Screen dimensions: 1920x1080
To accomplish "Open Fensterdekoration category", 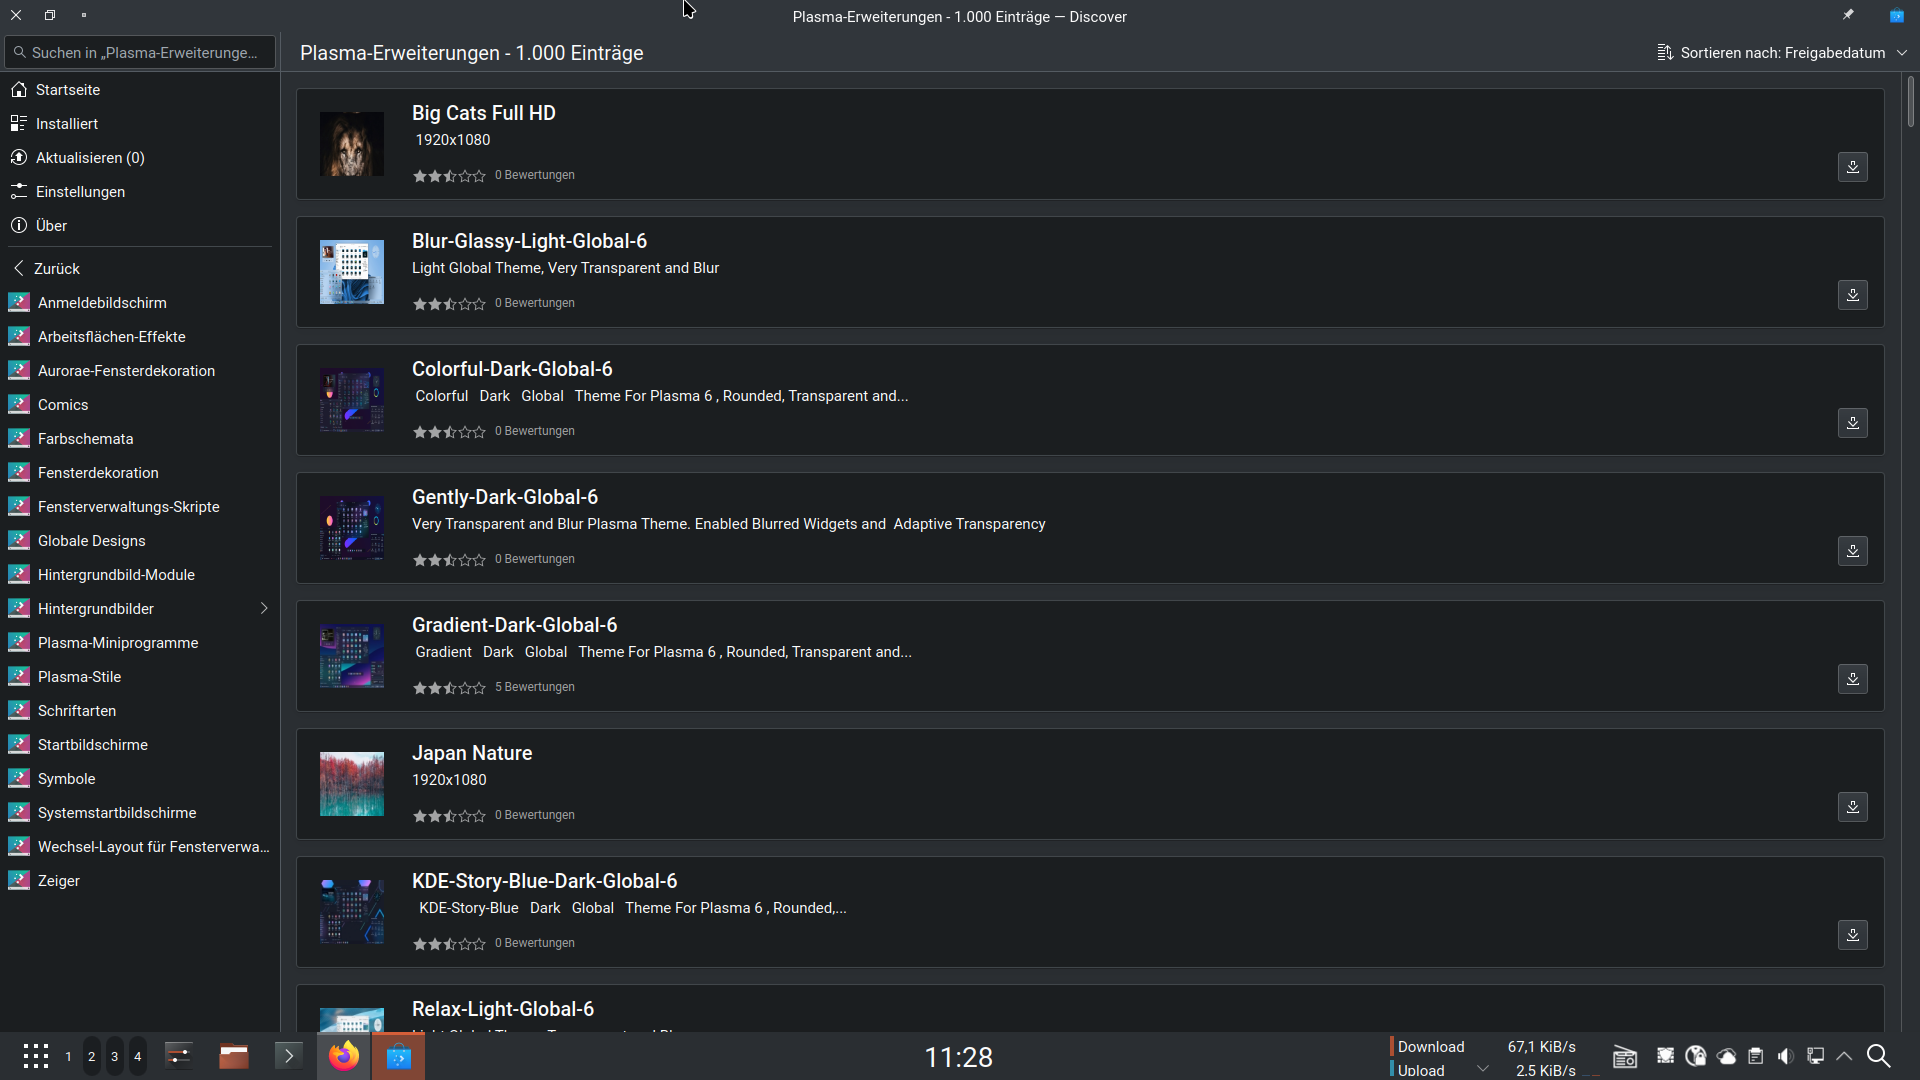I will [140, 473].
